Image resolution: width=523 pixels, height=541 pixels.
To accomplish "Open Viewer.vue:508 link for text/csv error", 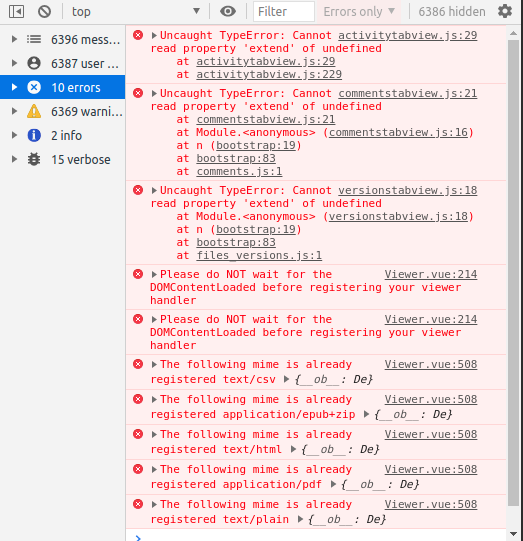I will click(x=431, y=364).
